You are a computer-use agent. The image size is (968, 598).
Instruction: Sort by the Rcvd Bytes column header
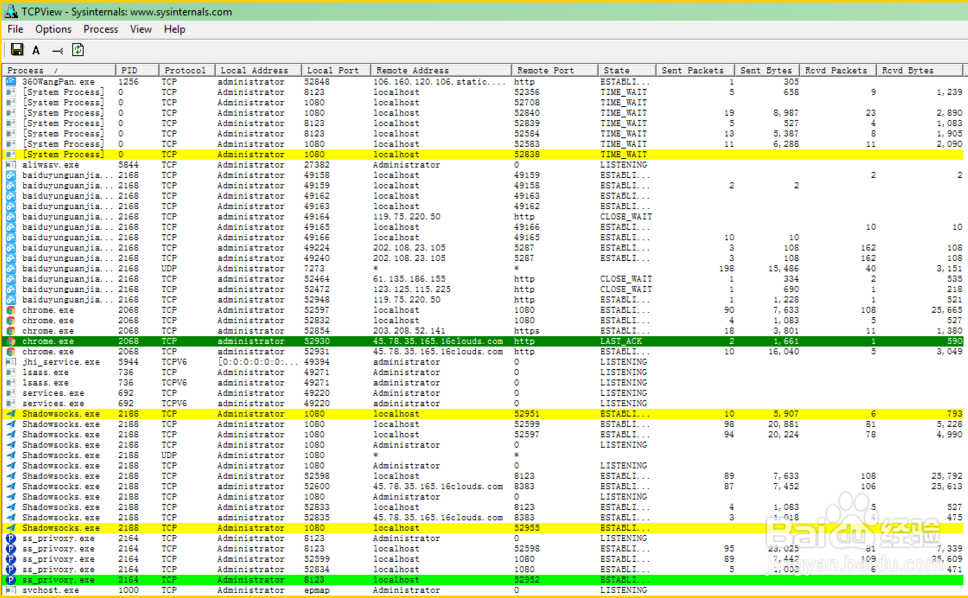coord(919,70)
